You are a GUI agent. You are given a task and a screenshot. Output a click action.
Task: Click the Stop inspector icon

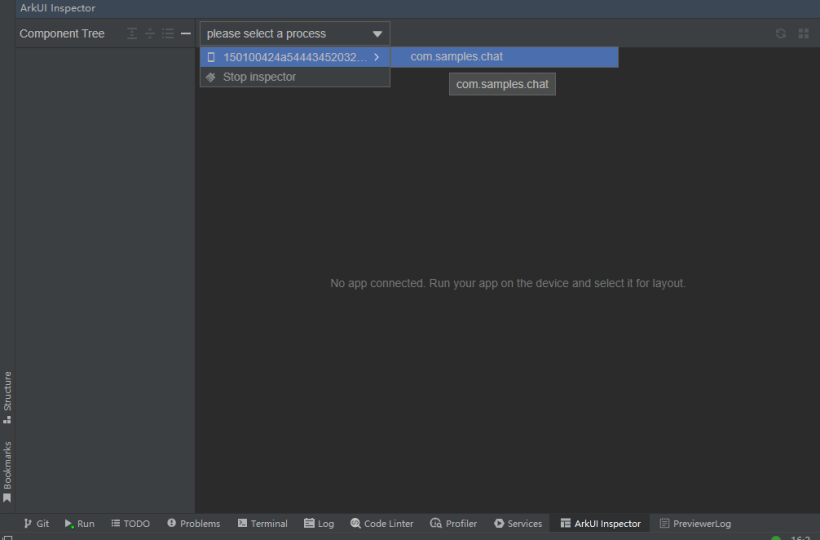pyautogui.click(x=211, y=77)
